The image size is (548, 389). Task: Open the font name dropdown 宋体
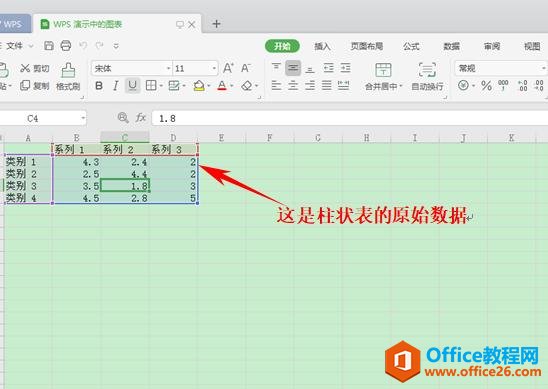[132, 68]
